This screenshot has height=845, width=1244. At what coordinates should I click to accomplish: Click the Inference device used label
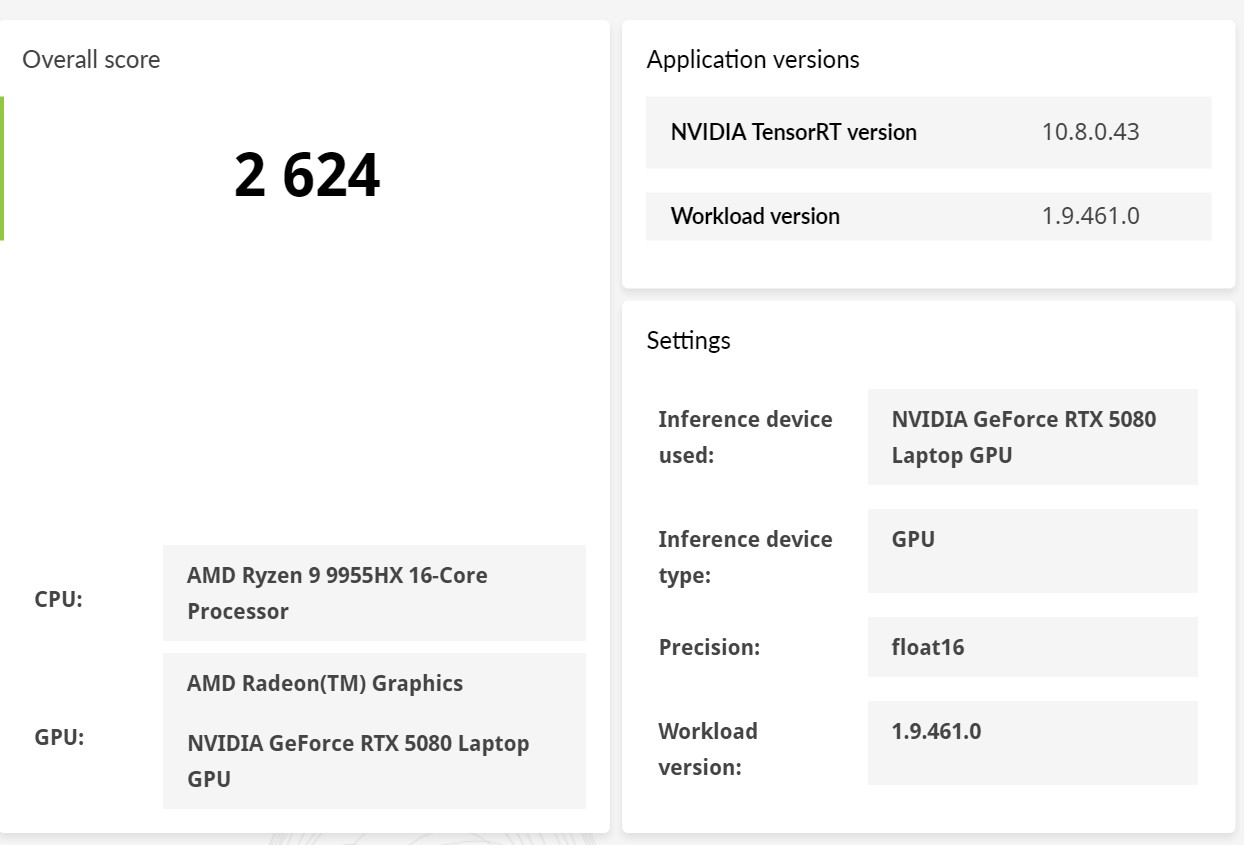coord(745,437)
